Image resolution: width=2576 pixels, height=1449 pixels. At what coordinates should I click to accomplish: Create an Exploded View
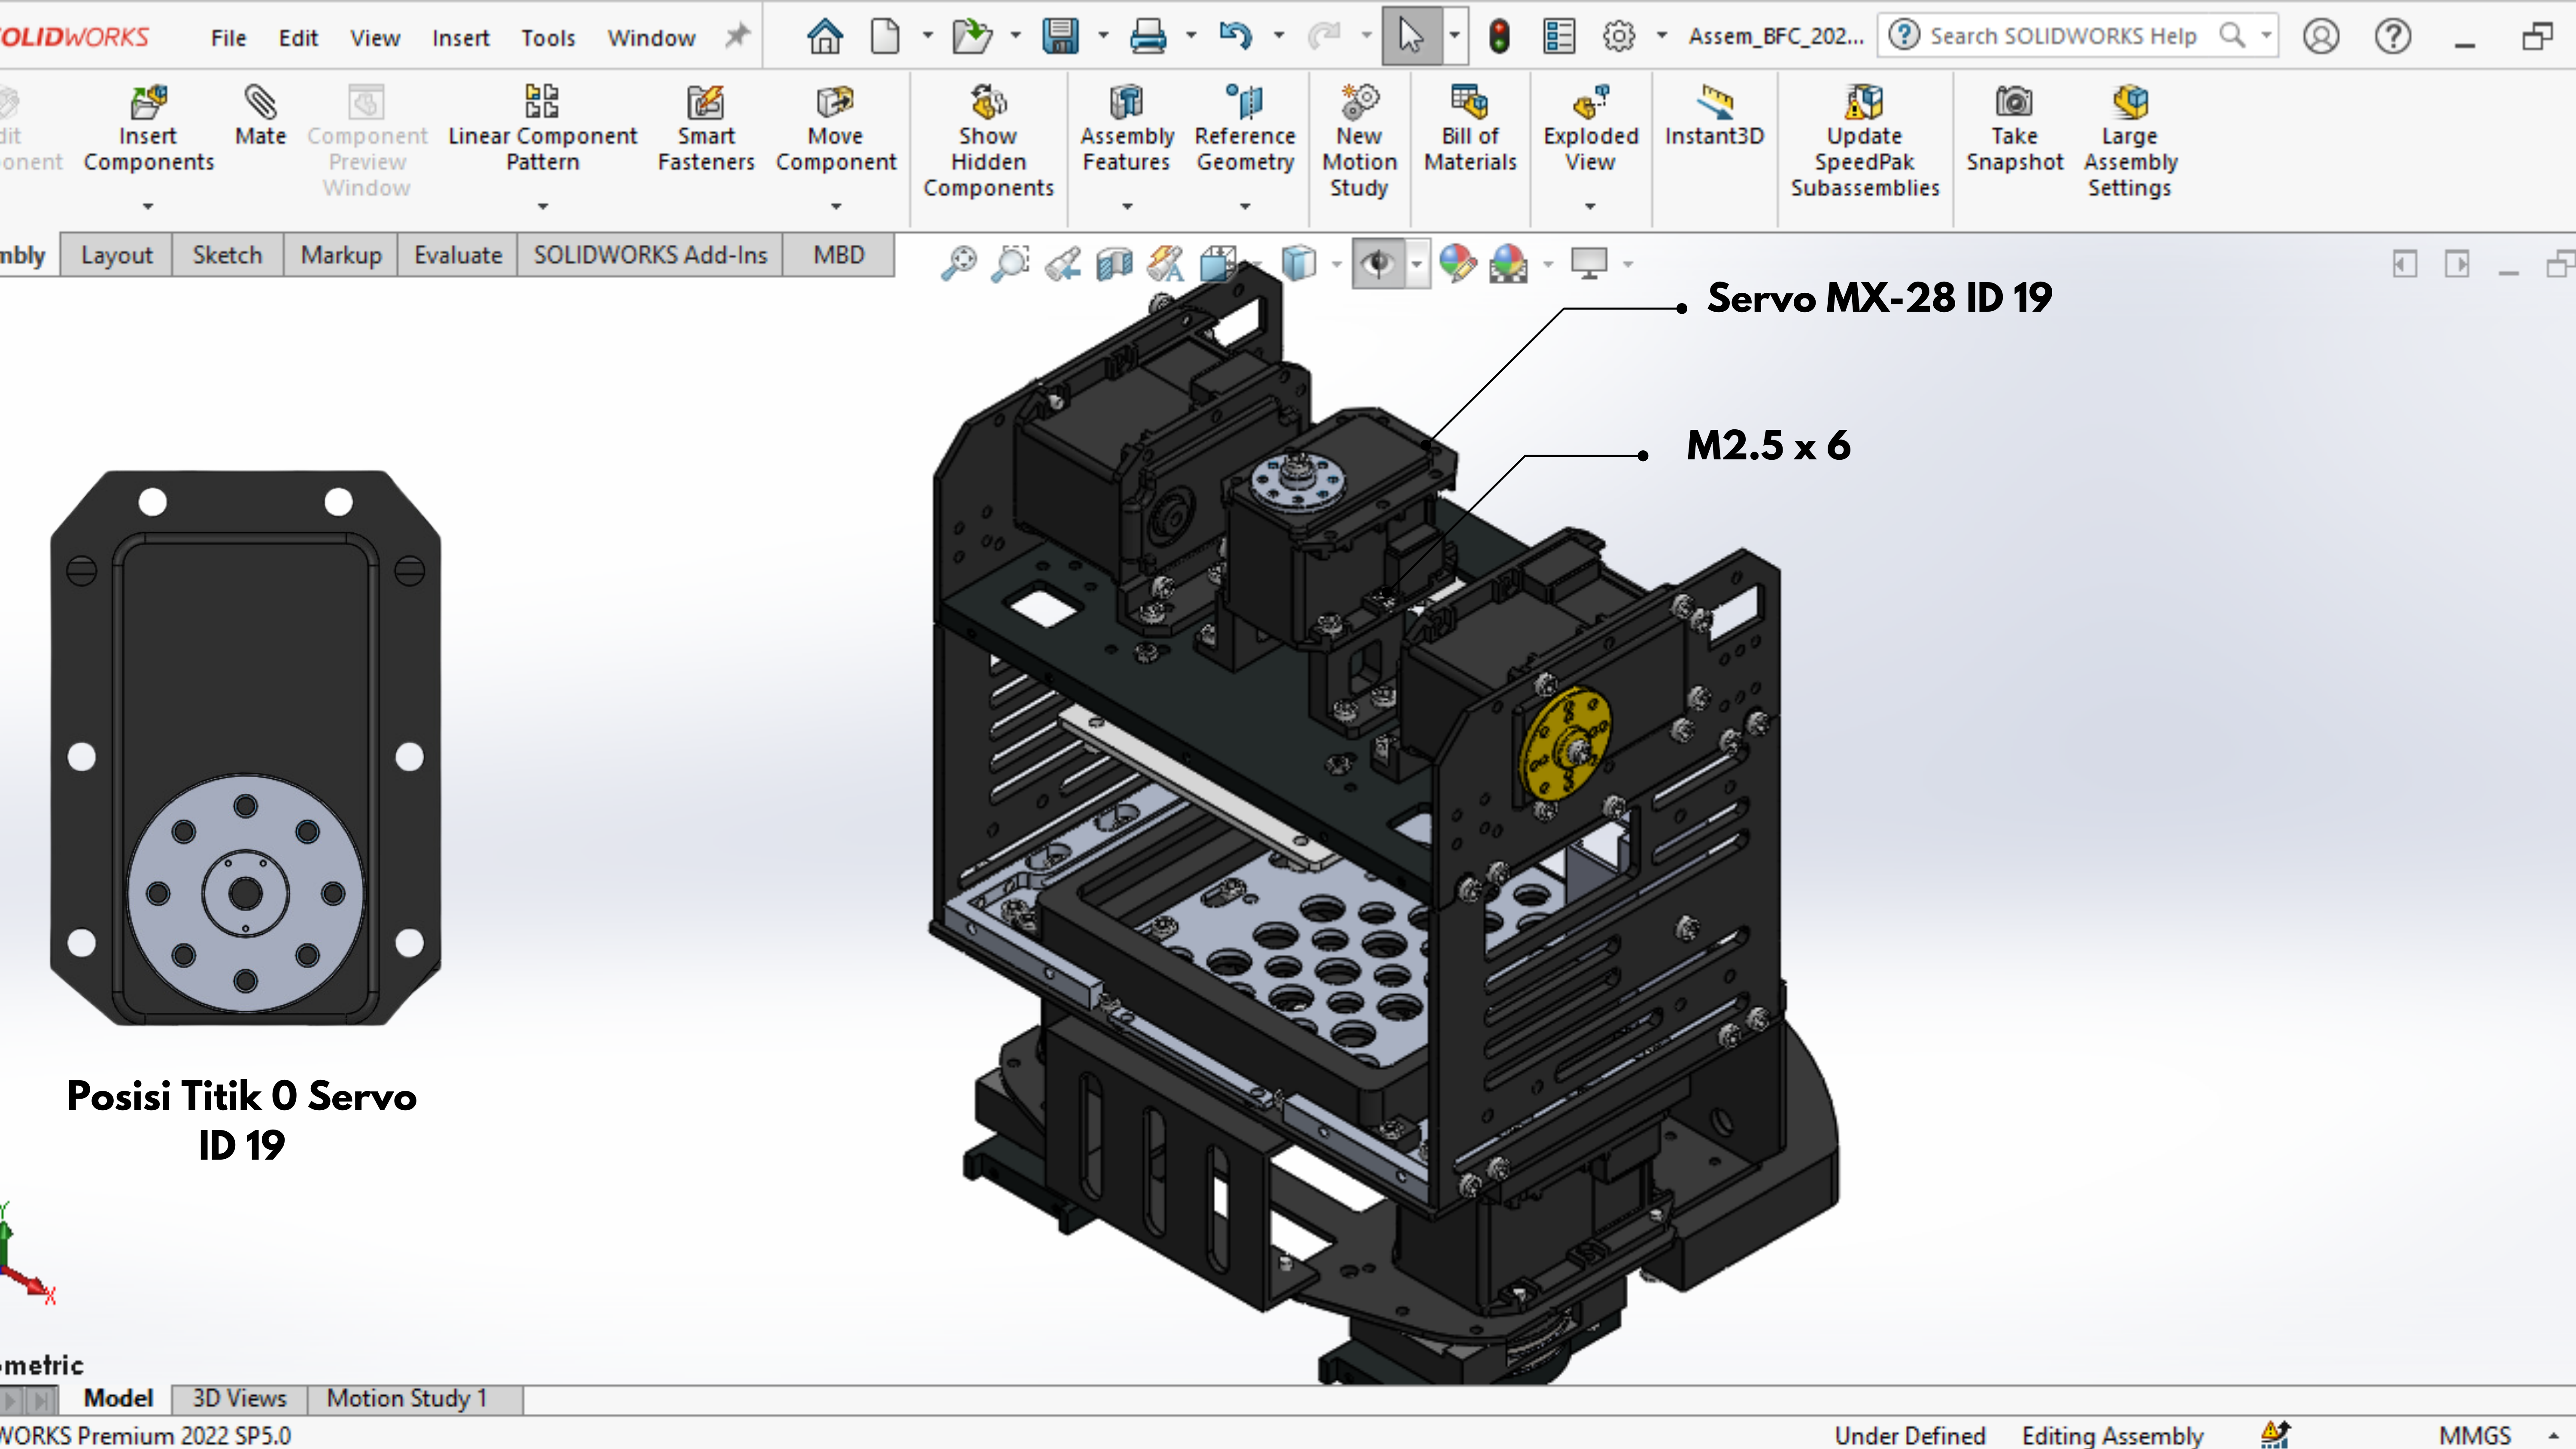pyautogui.click(x=1590, y=129)
